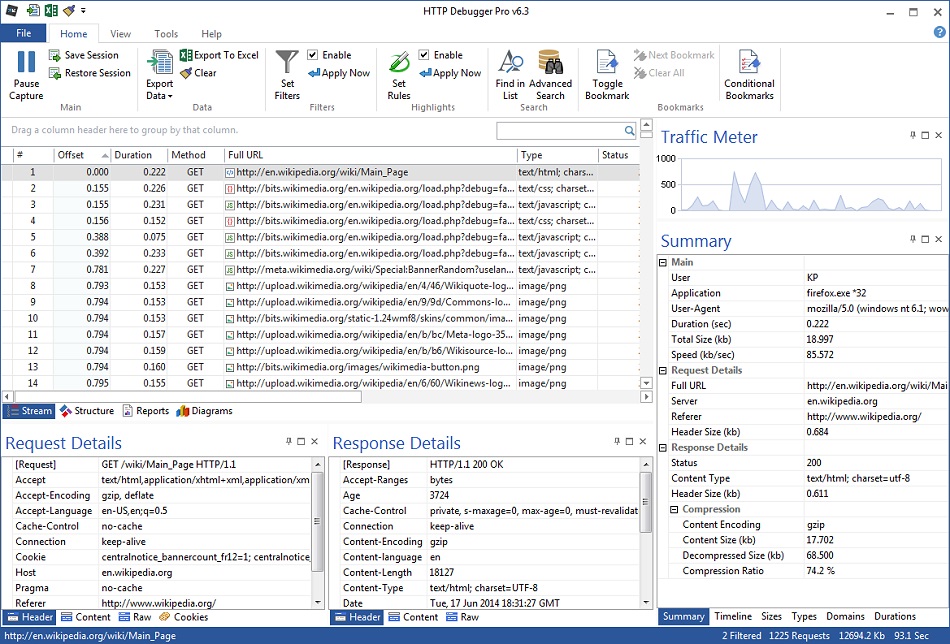Maximize the Summary panel
This screenshot has height=644, width=950.
pos(925,239)
